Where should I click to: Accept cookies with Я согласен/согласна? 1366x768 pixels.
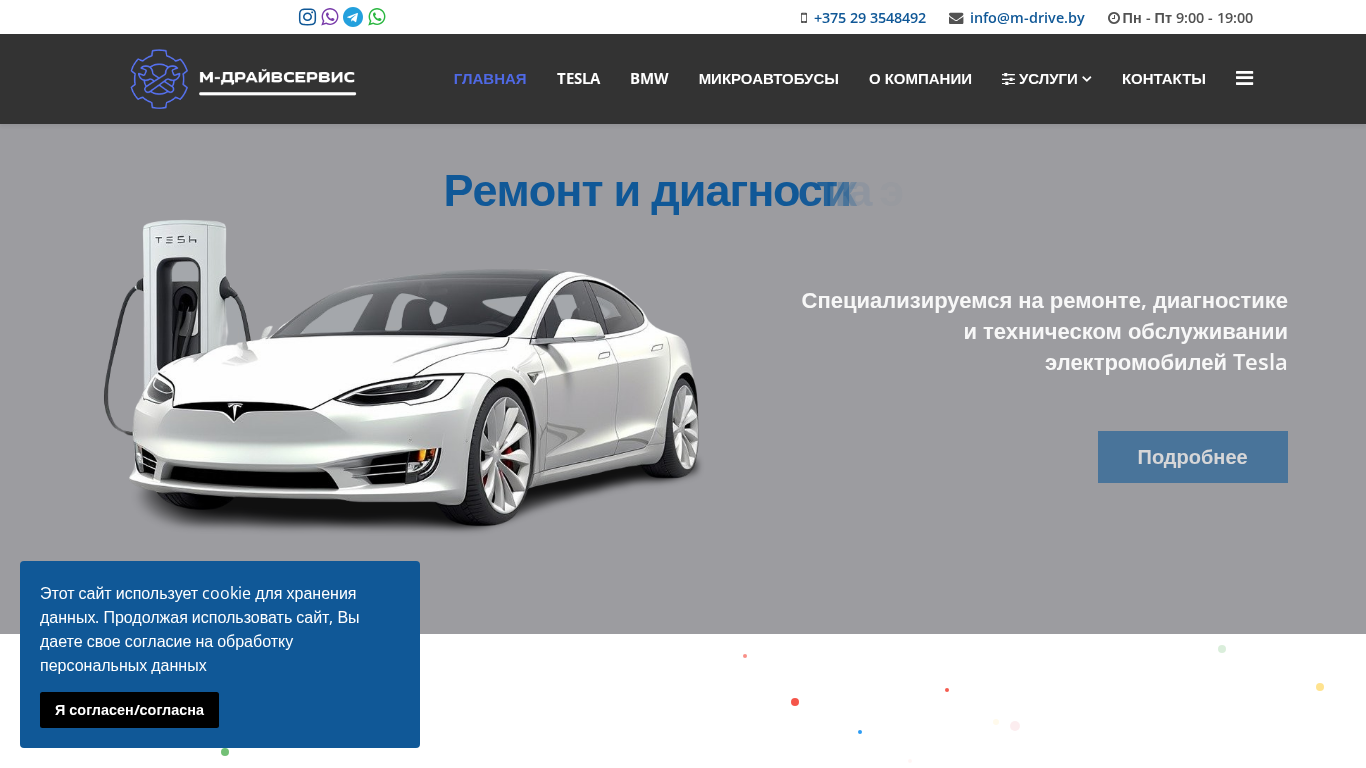pyautogui.click(x=129, y=710)
